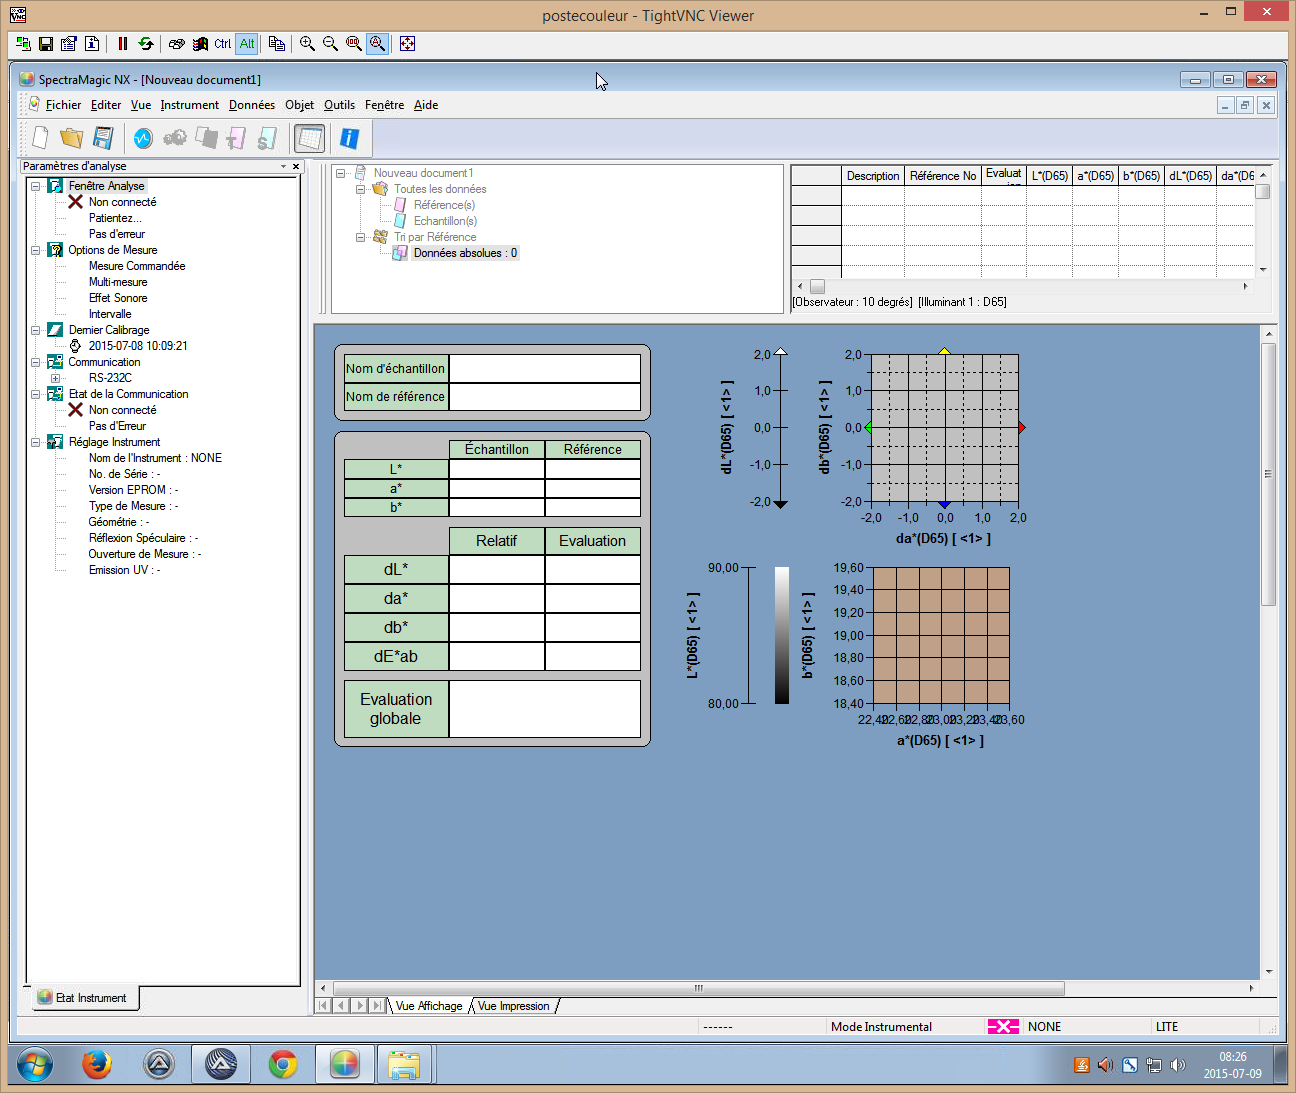Switch to the Vue Impression tab
1296x1093 pixels.
click(513, 1006)
